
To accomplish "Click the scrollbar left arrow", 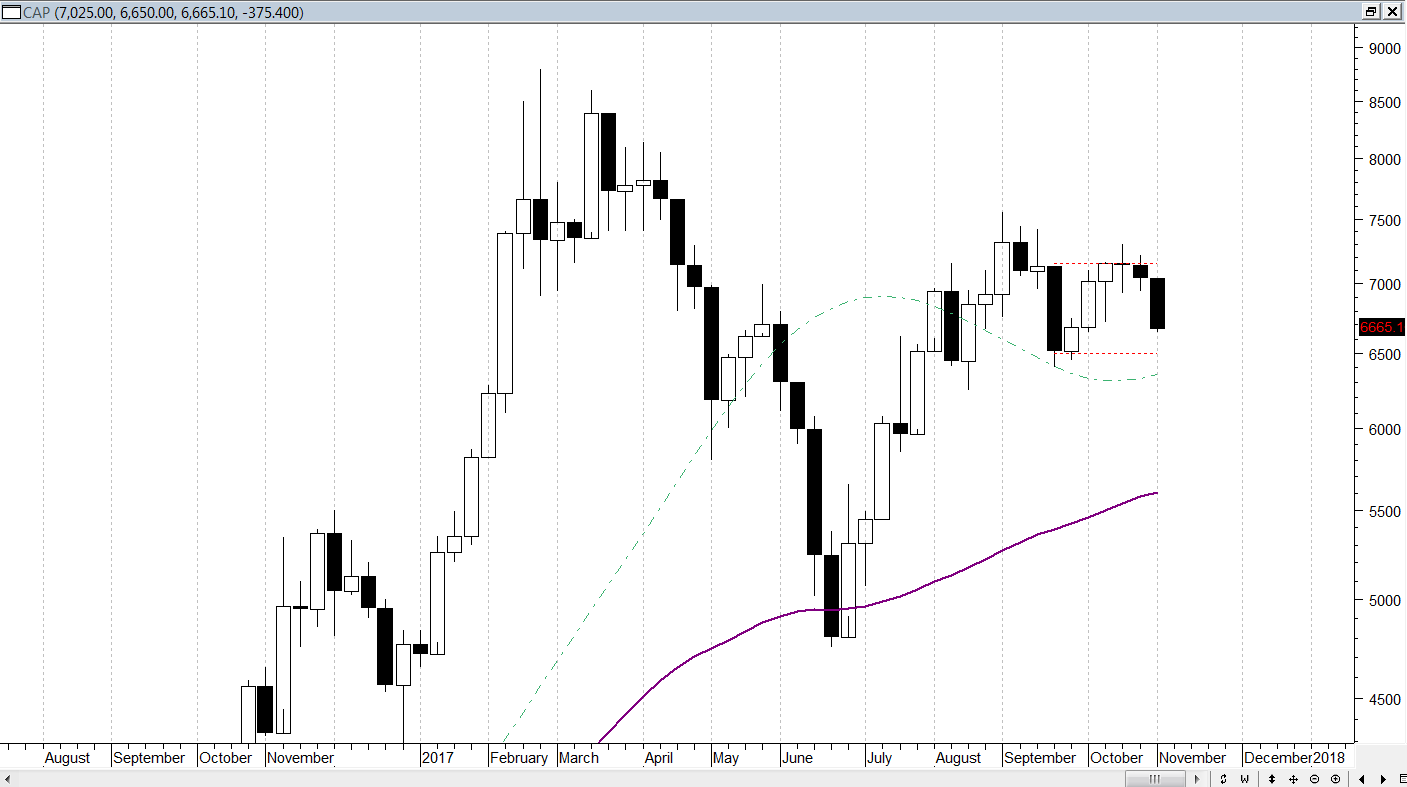I will point(9,779).
